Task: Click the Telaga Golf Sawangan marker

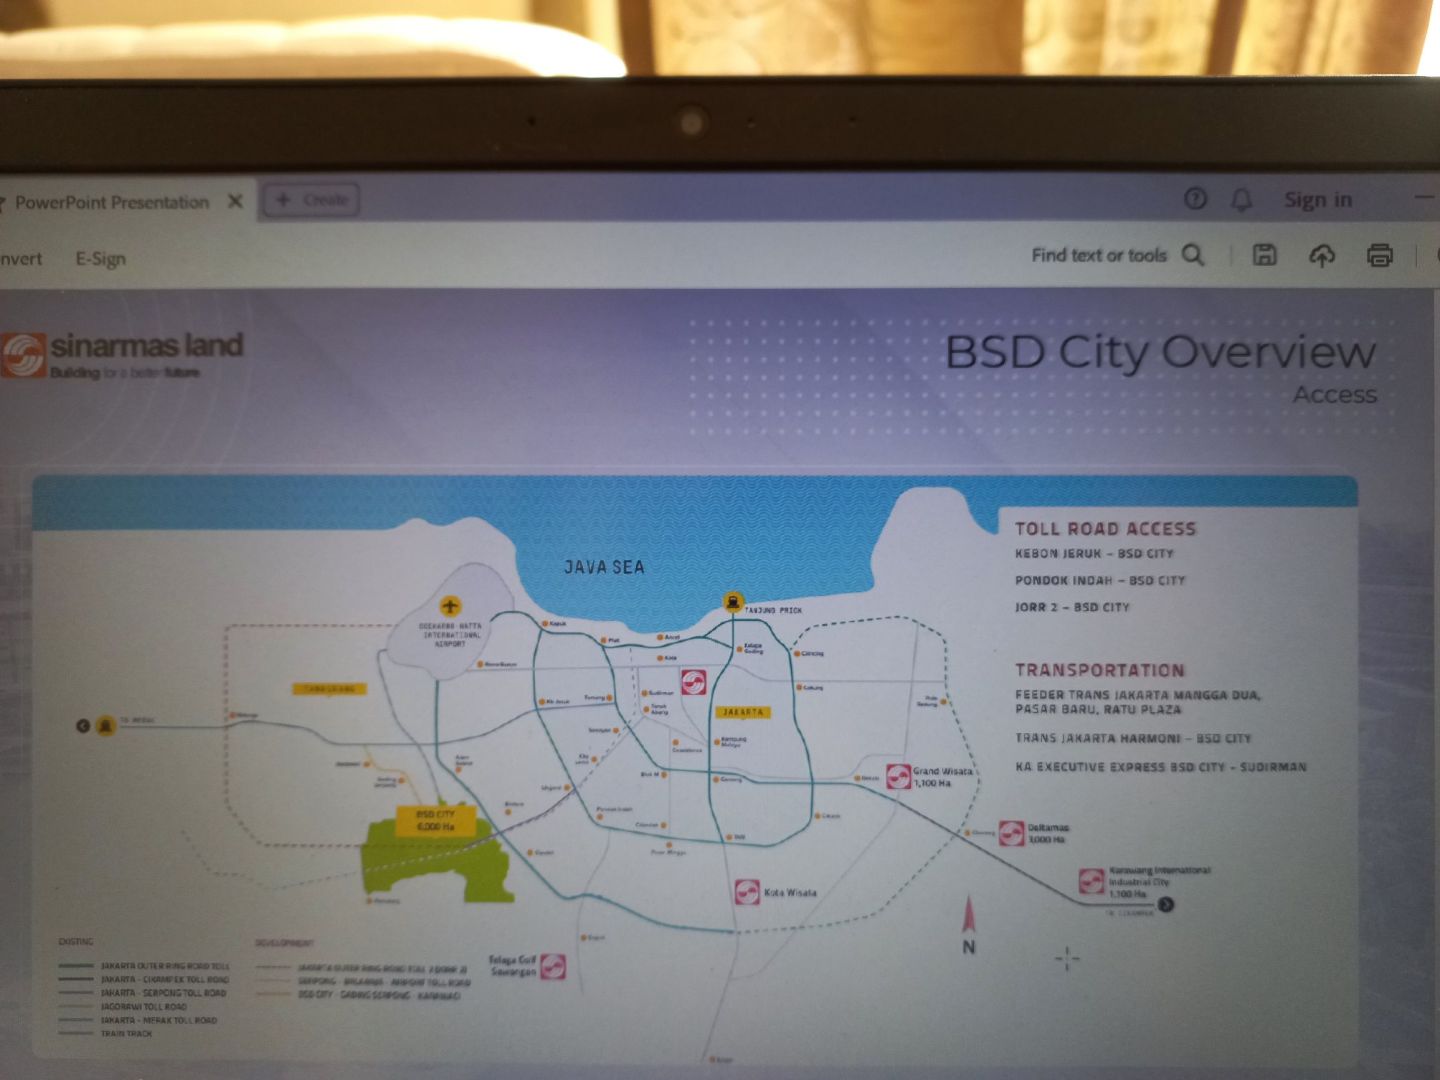Action: (x=553, y=966)
